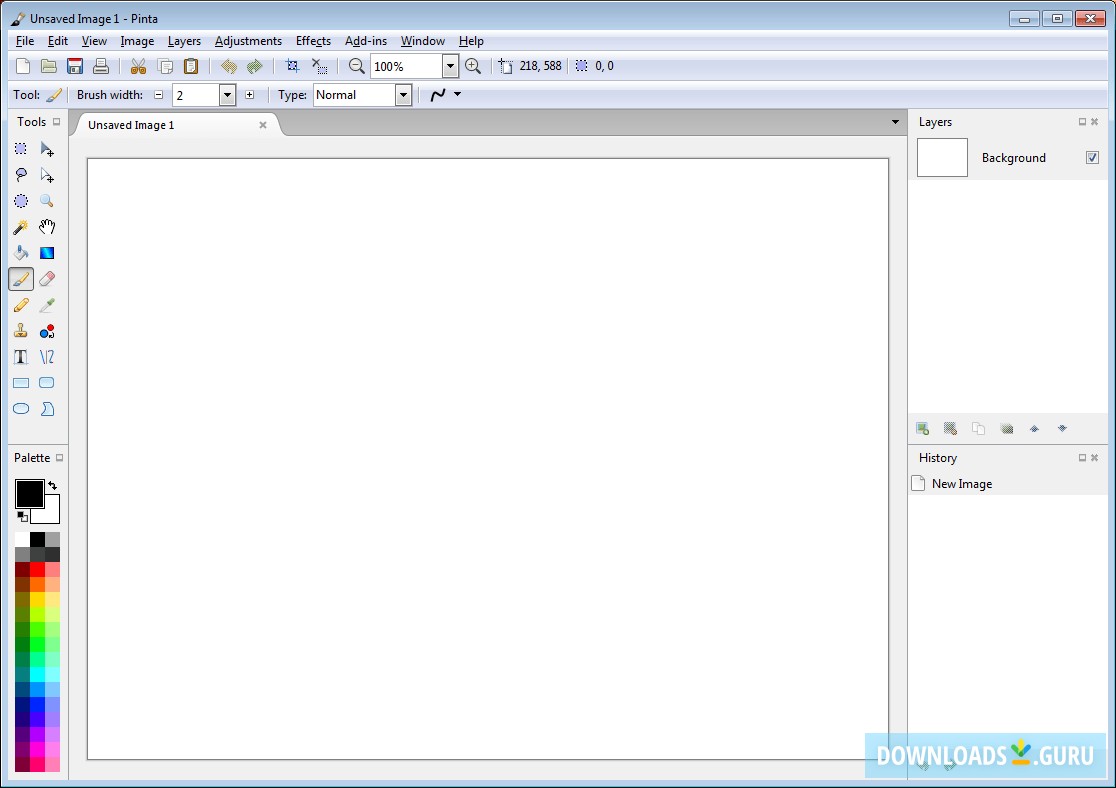Image resolution: width=1116 pixels, height=788 pixels.
Task: Select the Zoom magnifier tool
Action: [x=47, y=201]
